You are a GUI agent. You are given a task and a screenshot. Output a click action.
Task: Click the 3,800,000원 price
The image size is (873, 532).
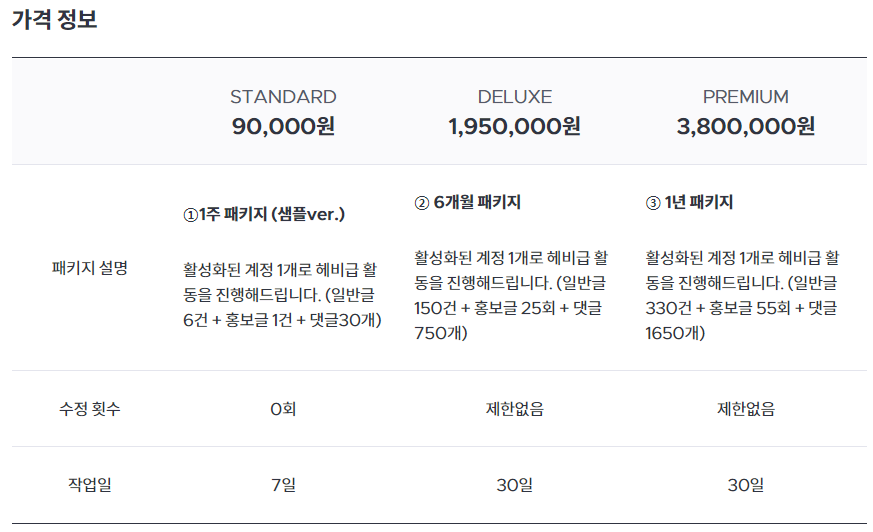(x=746, y=126)
